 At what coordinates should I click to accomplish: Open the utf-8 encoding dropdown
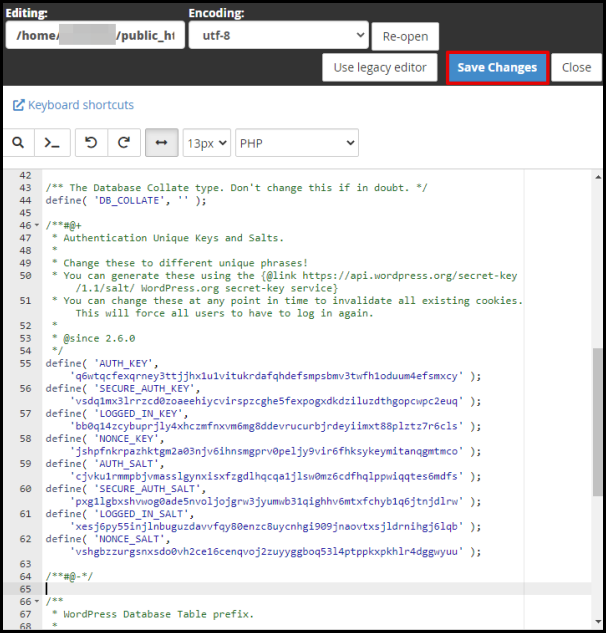[279, 36]
